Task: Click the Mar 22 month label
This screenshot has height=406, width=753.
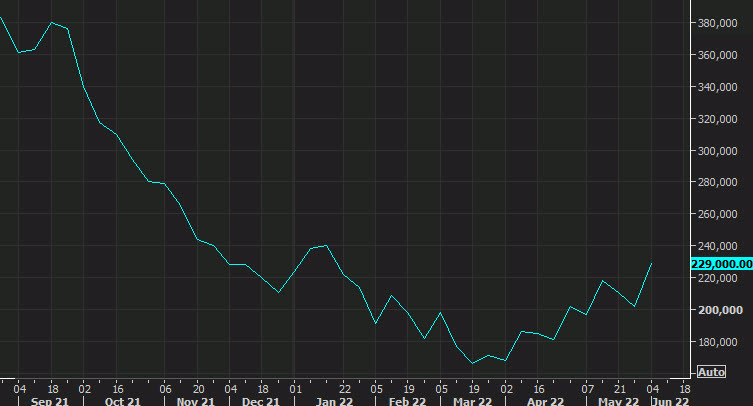Action: click(473, 401)
